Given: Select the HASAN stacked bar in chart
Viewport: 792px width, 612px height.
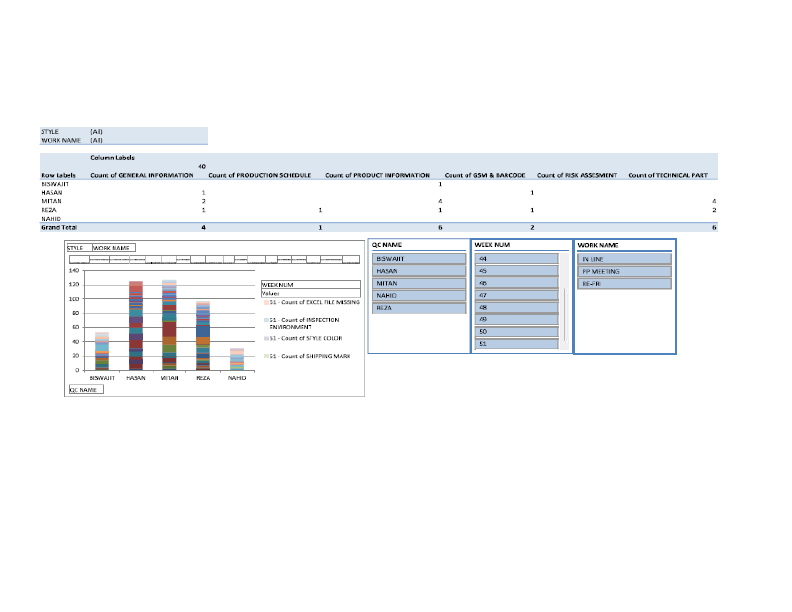Looking at the screenshot, I should pyautogui.click(x=136, y=326).
